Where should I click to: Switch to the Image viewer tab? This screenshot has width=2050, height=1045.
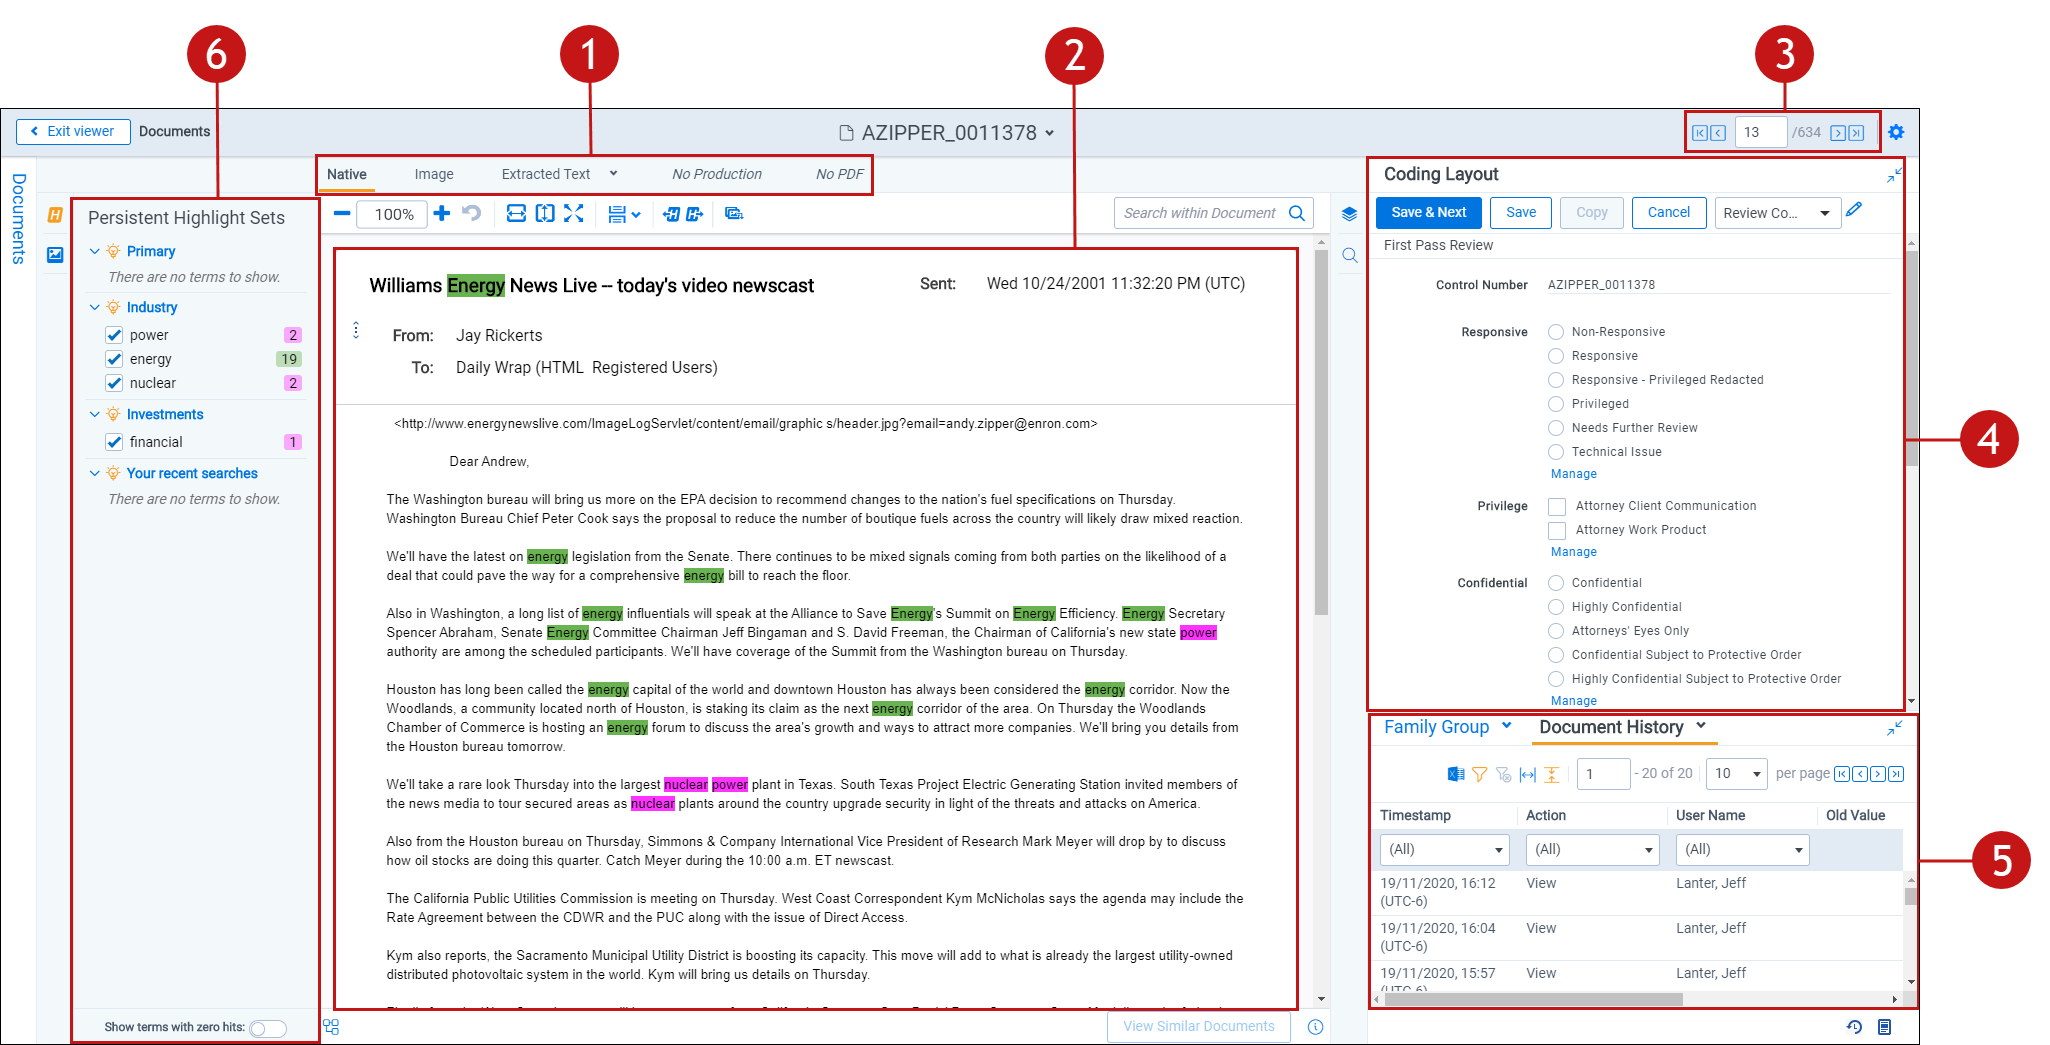point(433,174)
